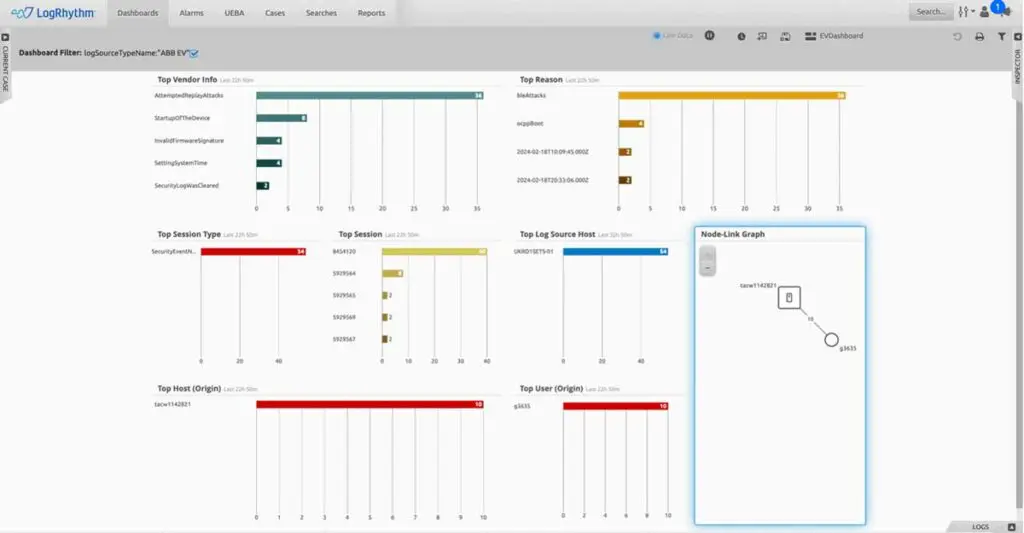Viewport: 1024px width, 533px height.
Task: Click the user node g3635 circle
Action: 831,339
